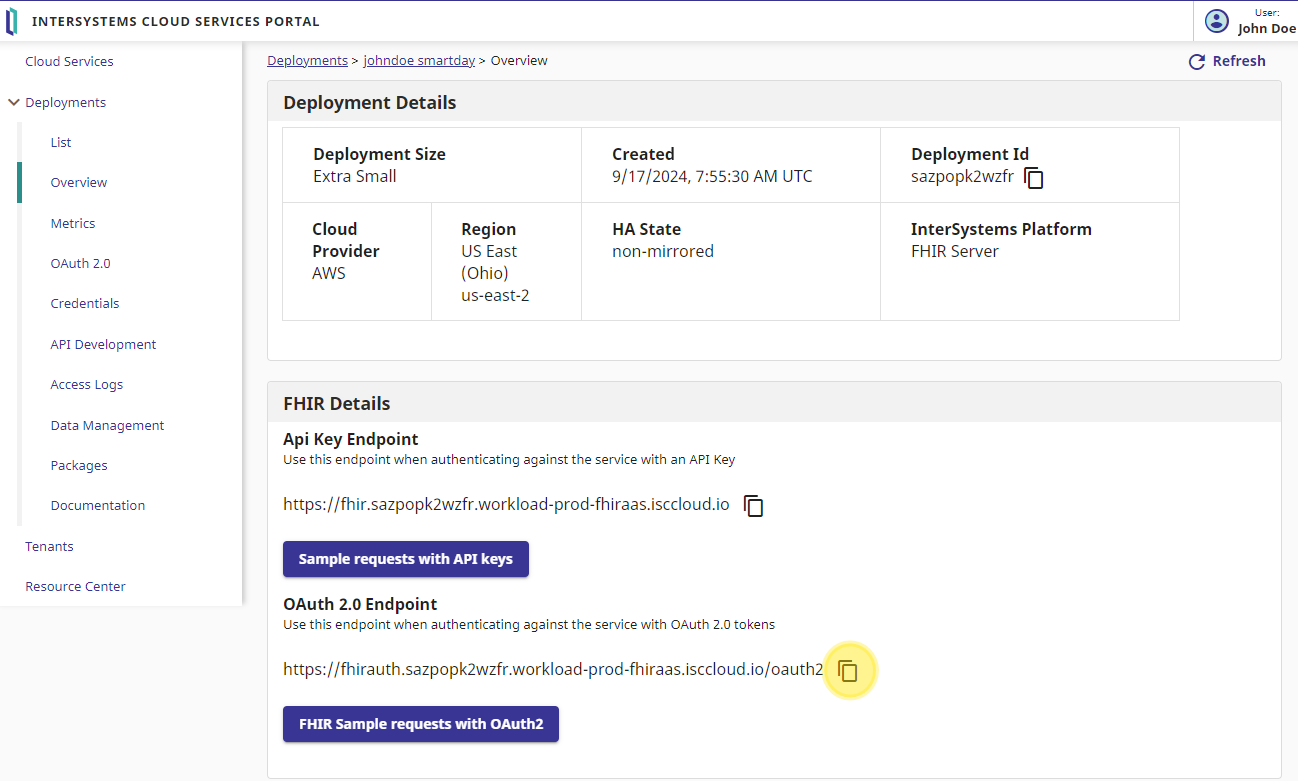Click the AWS cloud provider value

(x=329, y=273)
